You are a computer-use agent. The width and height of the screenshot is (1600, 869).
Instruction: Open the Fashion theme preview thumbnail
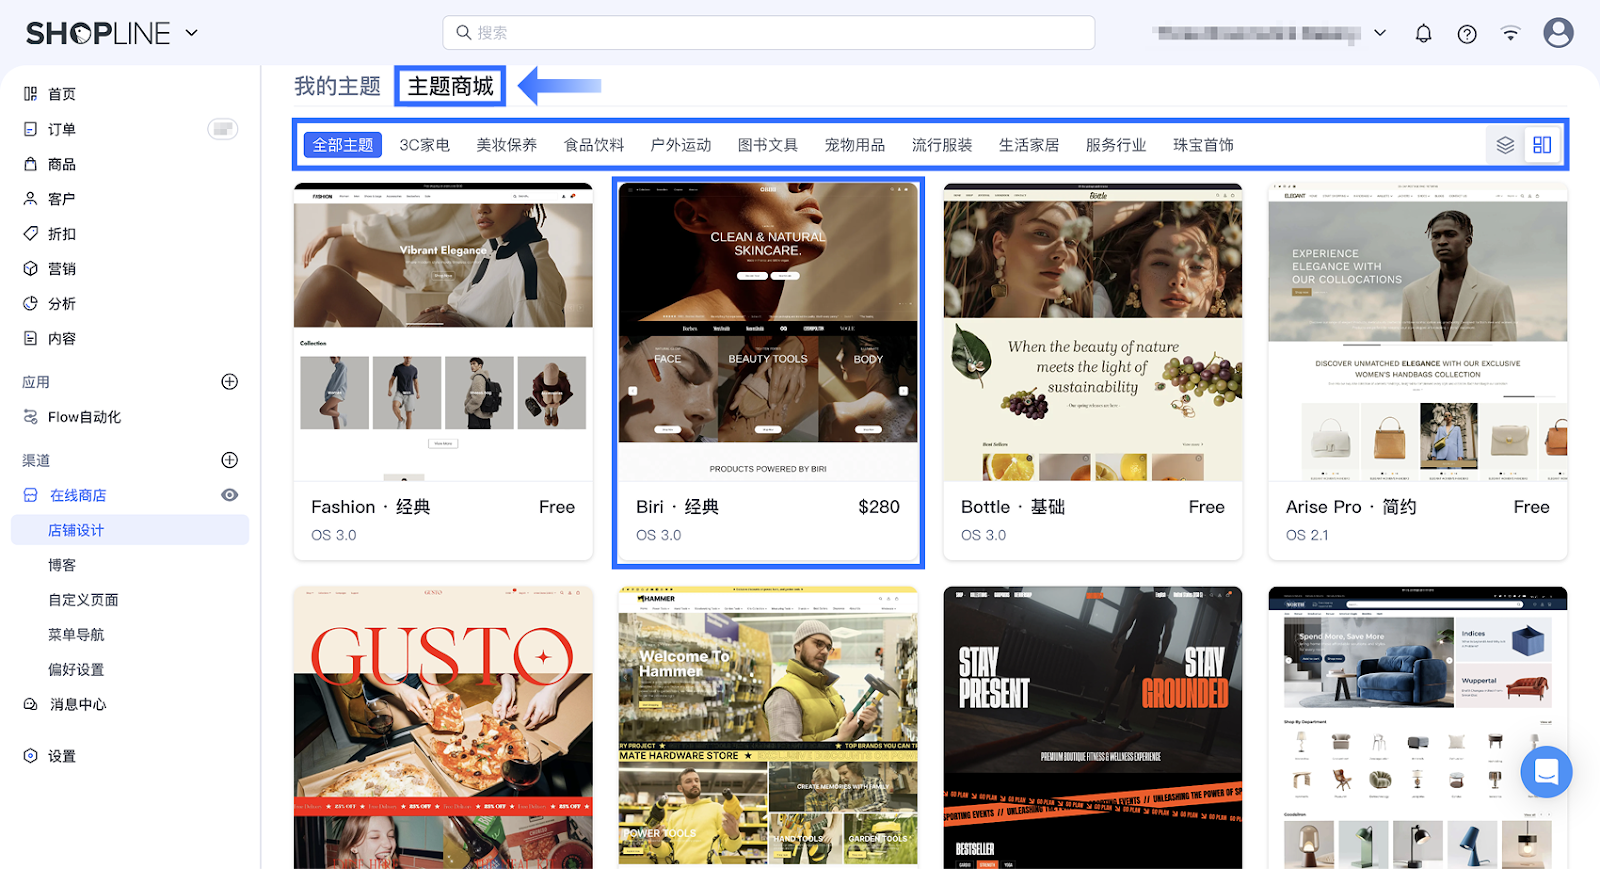click(443, 332)
